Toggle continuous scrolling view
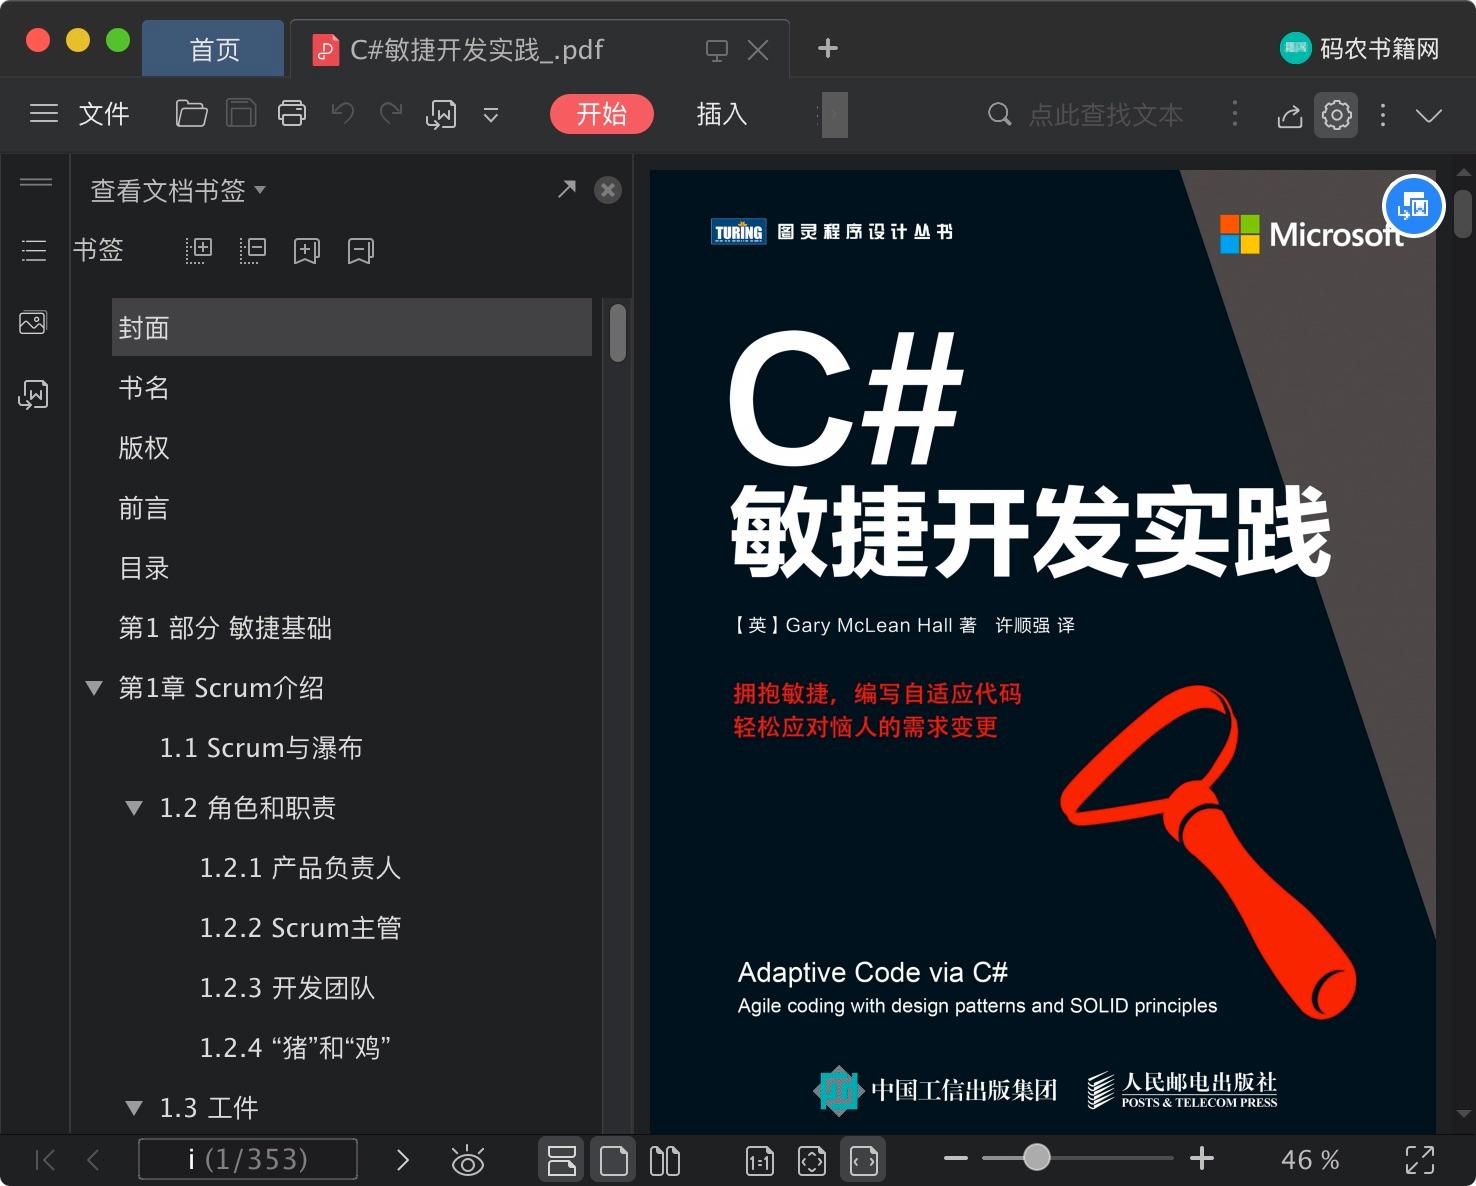Viewport: 1476px width, 1186px height. pos(562,1160)
